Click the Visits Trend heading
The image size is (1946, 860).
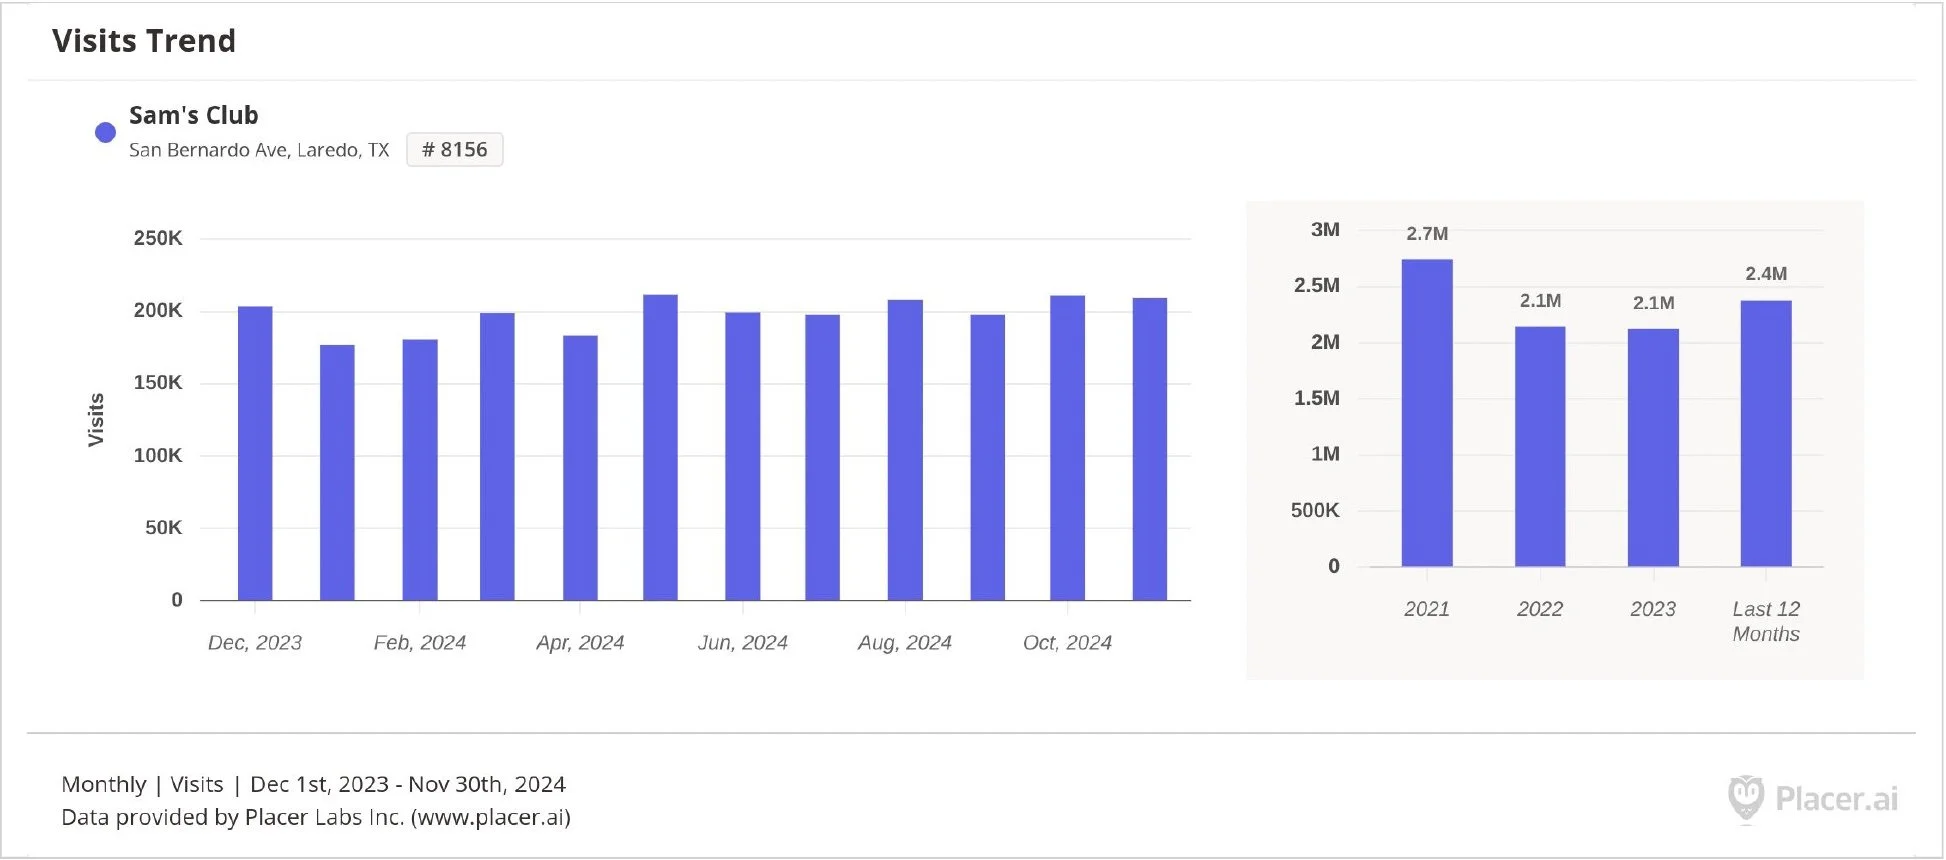[144, 41]
